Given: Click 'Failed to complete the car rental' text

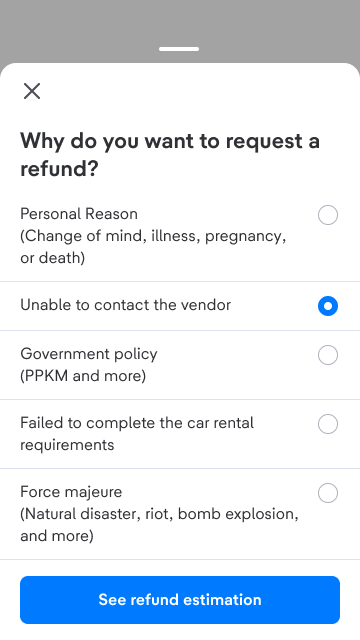Looking at the screenshot, I should (137, 423).
